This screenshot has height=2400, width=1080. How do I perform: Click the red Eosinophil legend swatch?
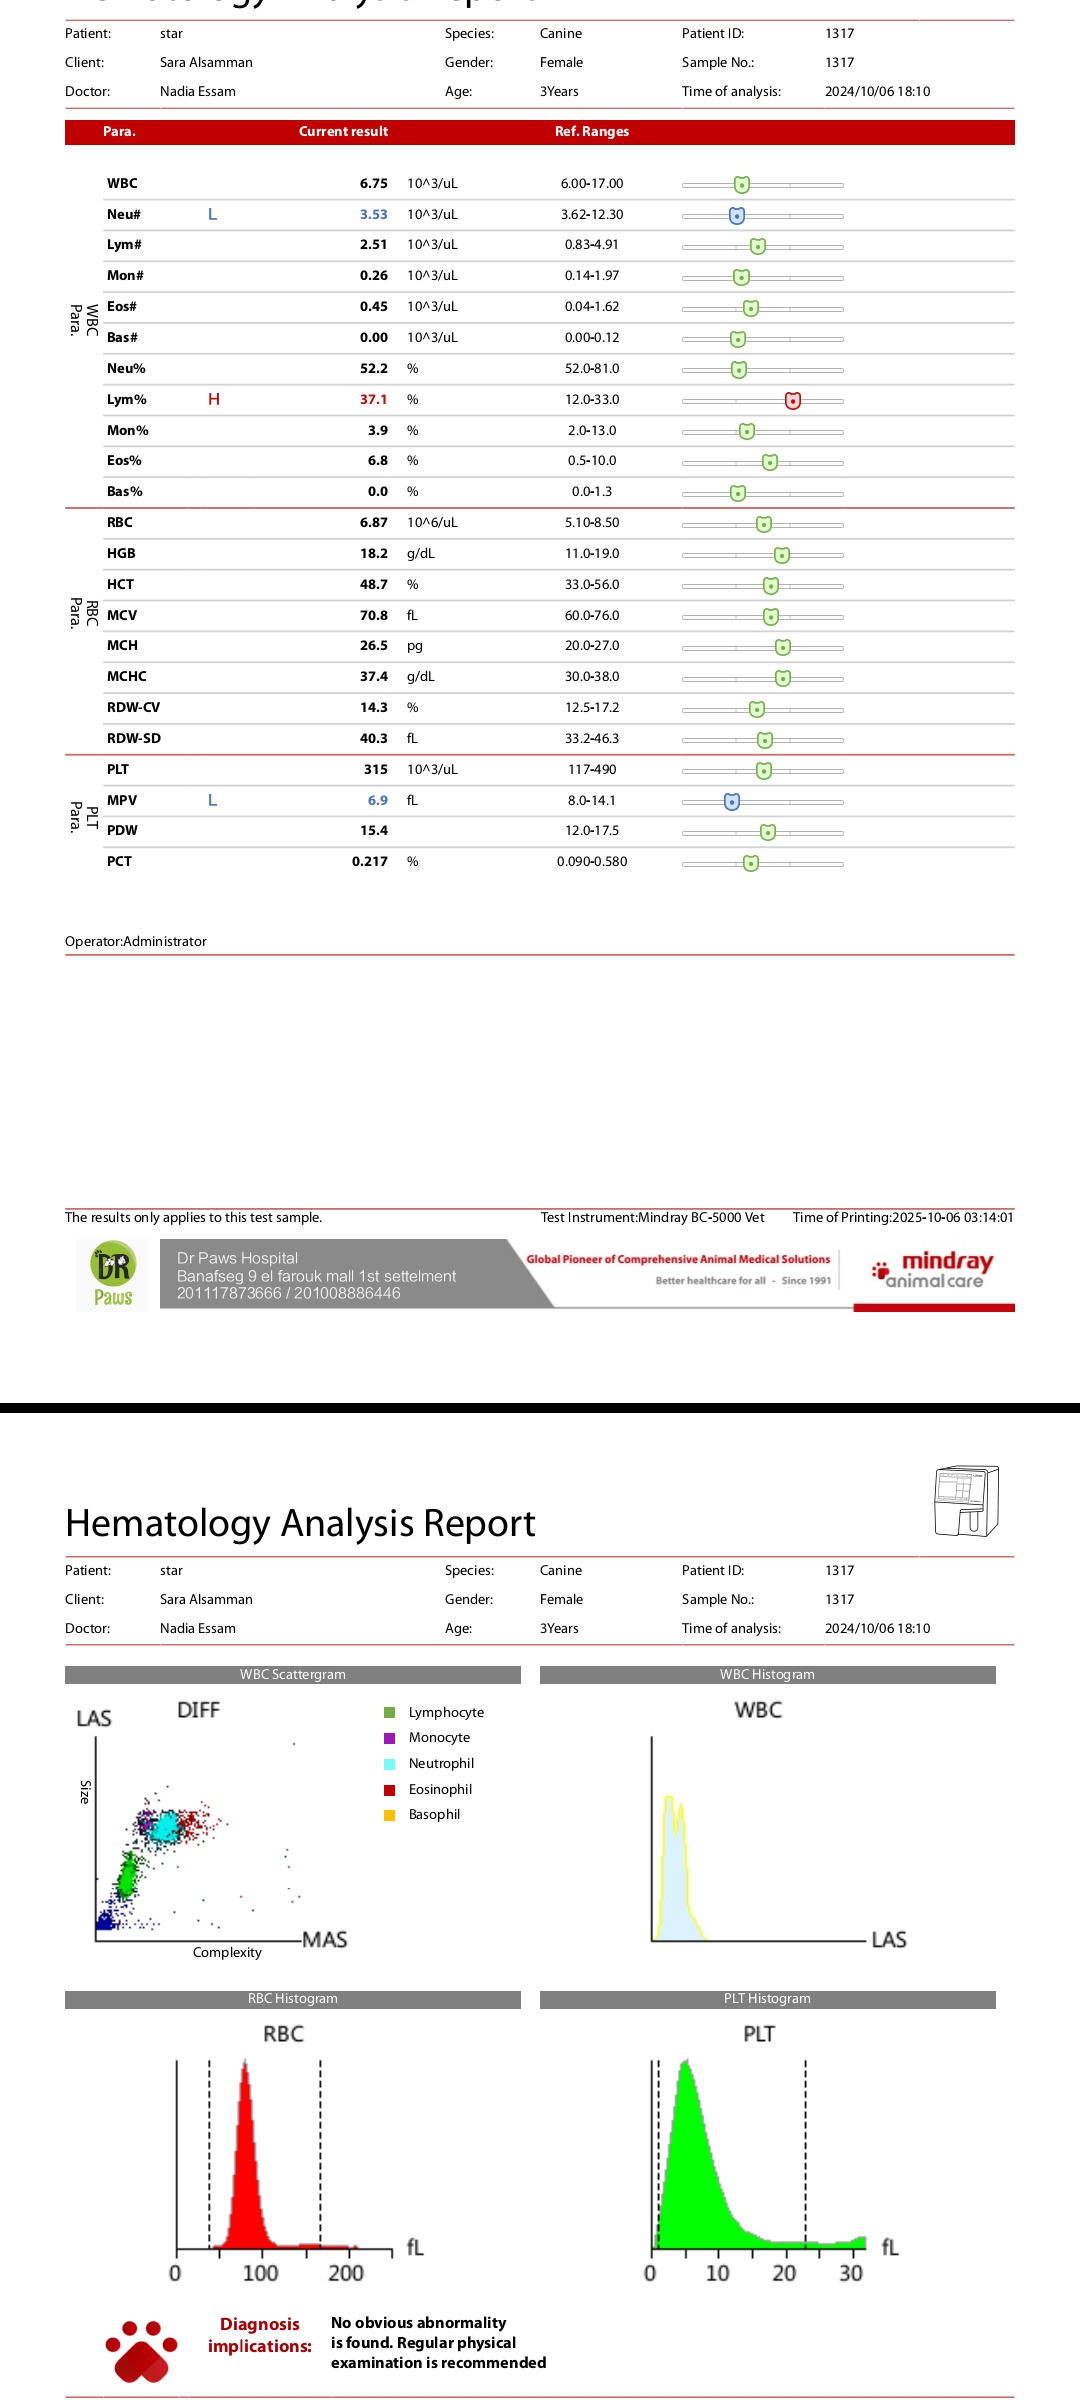390,1790
